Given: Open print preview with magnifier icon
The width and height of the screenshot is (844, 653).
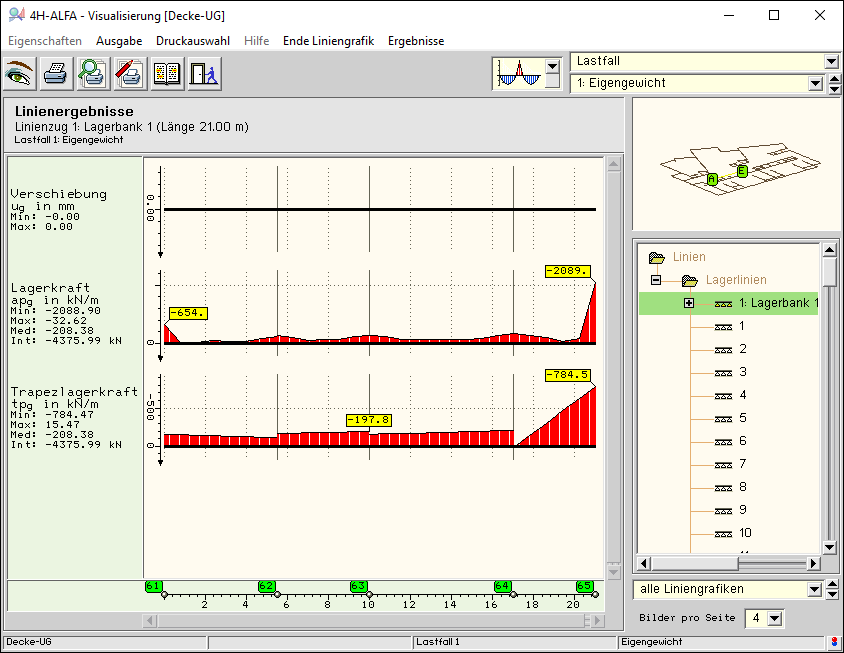Looking at the screenshot, I should pyautogui.click(x=94, y=74).
